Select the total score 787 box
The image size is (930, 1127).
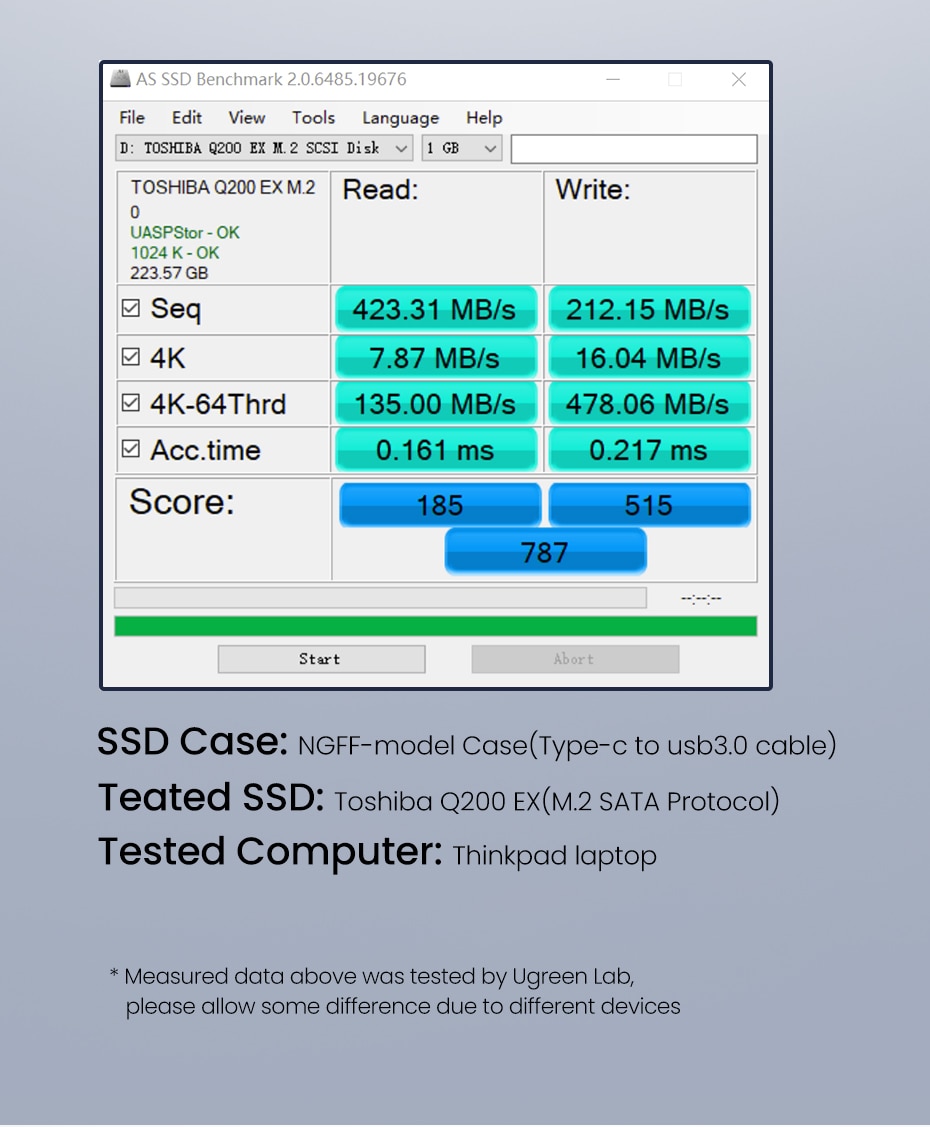click(x=545, y=552)
